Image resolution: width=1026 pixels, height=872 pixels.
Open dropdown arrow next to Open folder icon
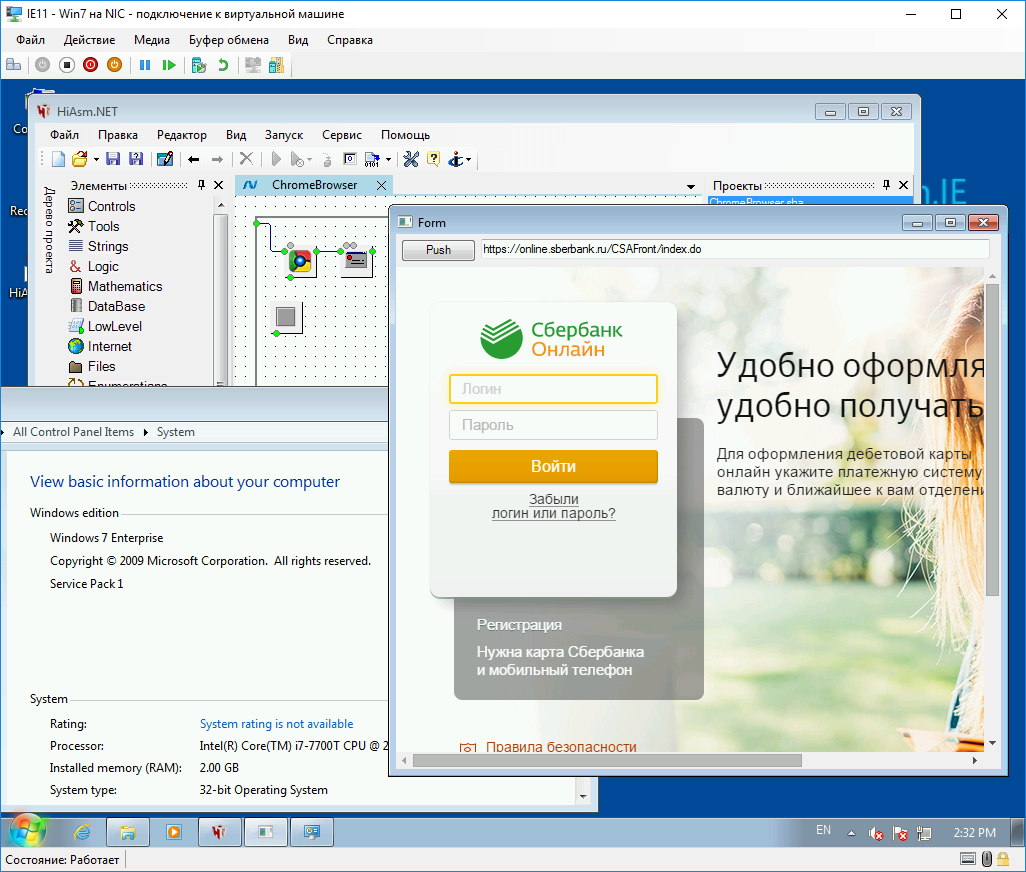[96, 160]
